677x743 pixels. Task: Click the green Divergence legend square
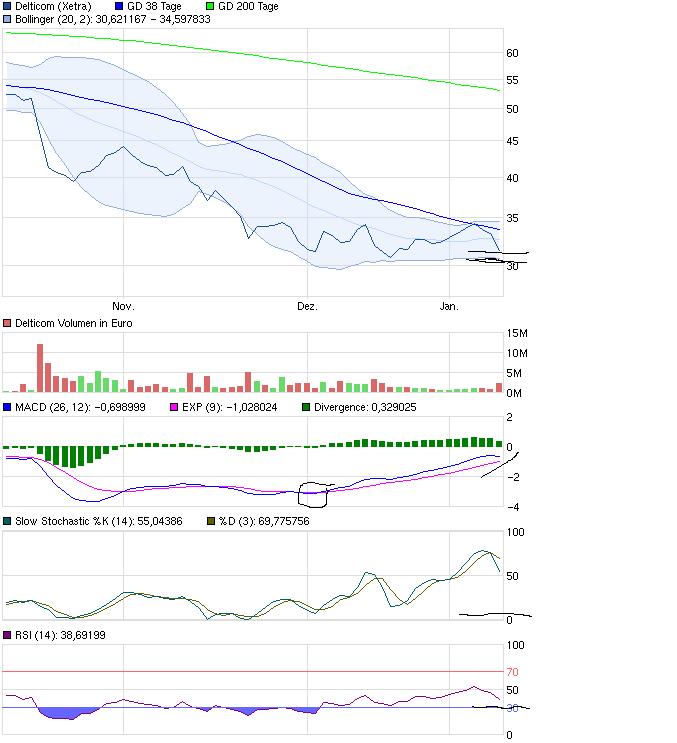pyautogui.click(x=307, y=408)
